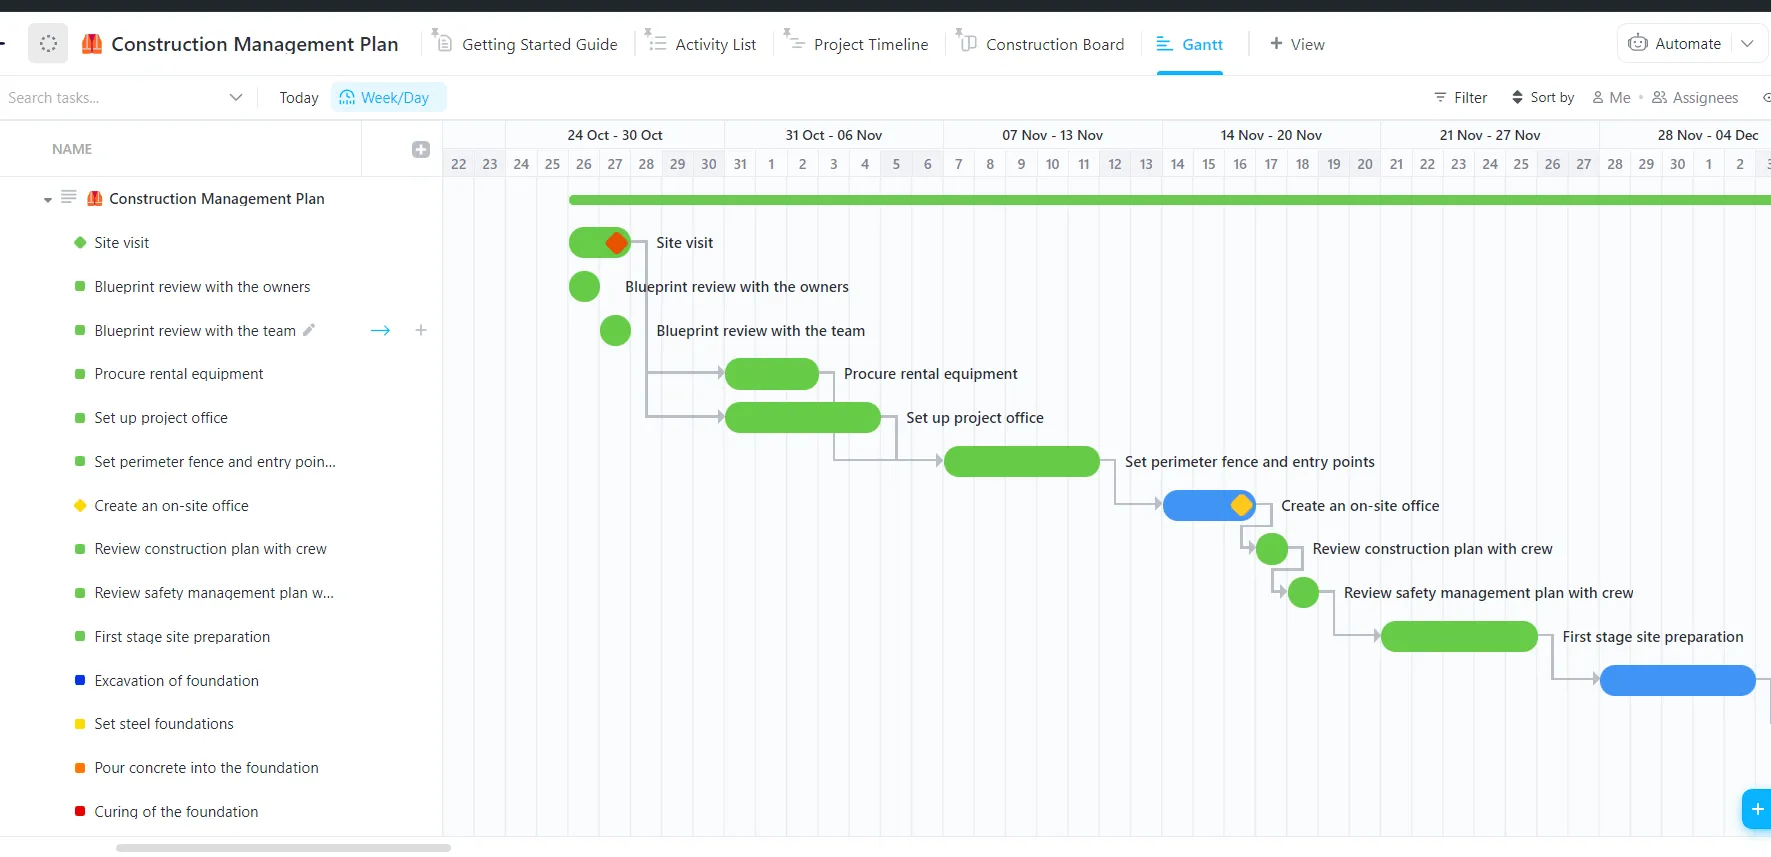Toggle the Week/Day zoom mode
Image resolution: width=1771 pixels, height=857 pixels.
(388, 97)
